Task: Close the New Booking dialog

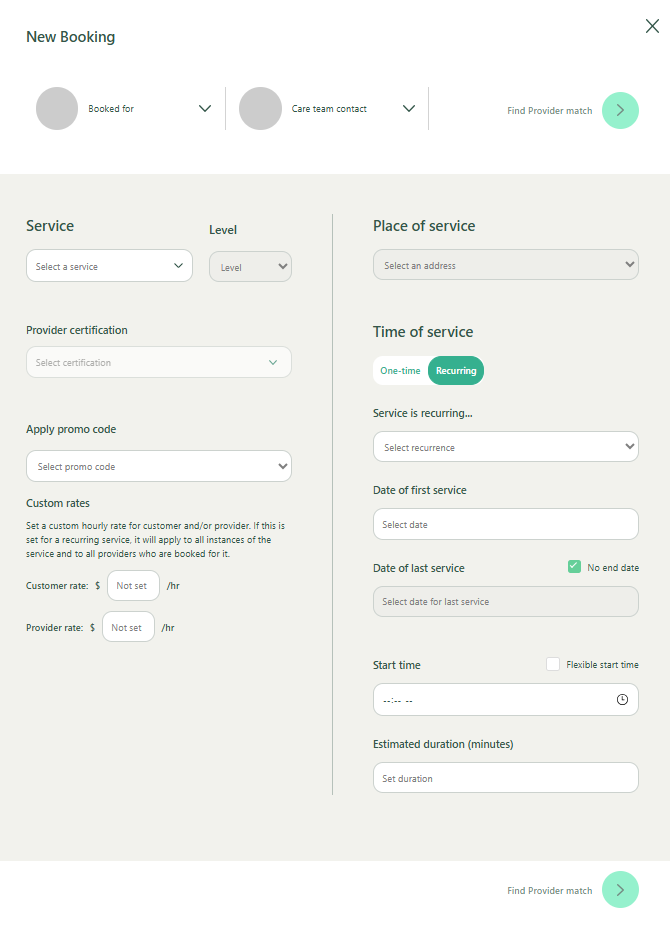Action: coord(652,27)
